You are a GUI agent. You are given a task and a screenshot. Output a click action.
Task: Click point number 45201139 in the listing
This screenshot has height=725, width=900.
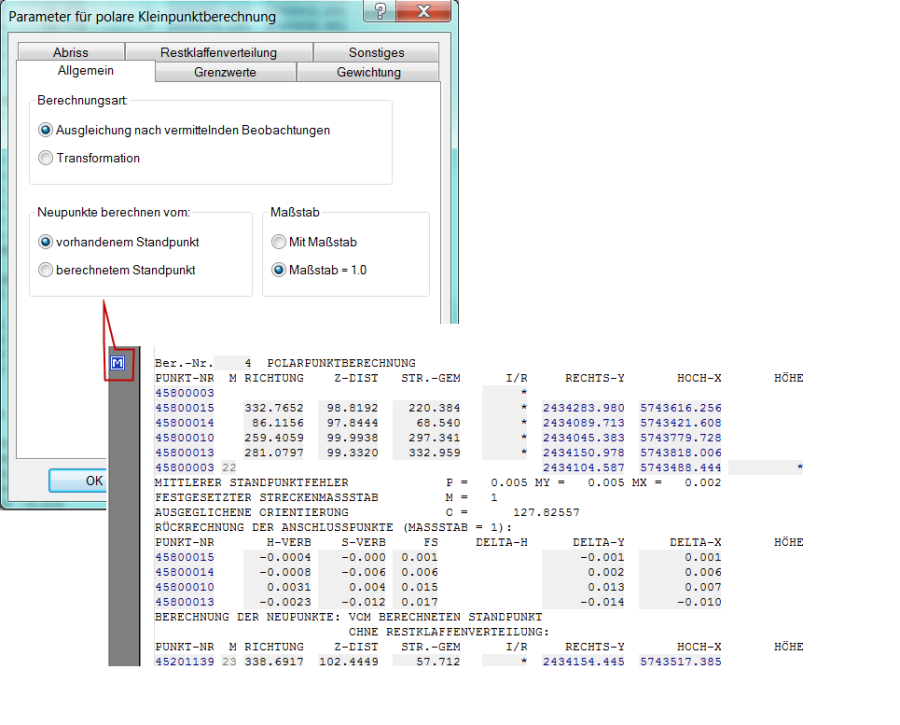click(x=184, y=661)
